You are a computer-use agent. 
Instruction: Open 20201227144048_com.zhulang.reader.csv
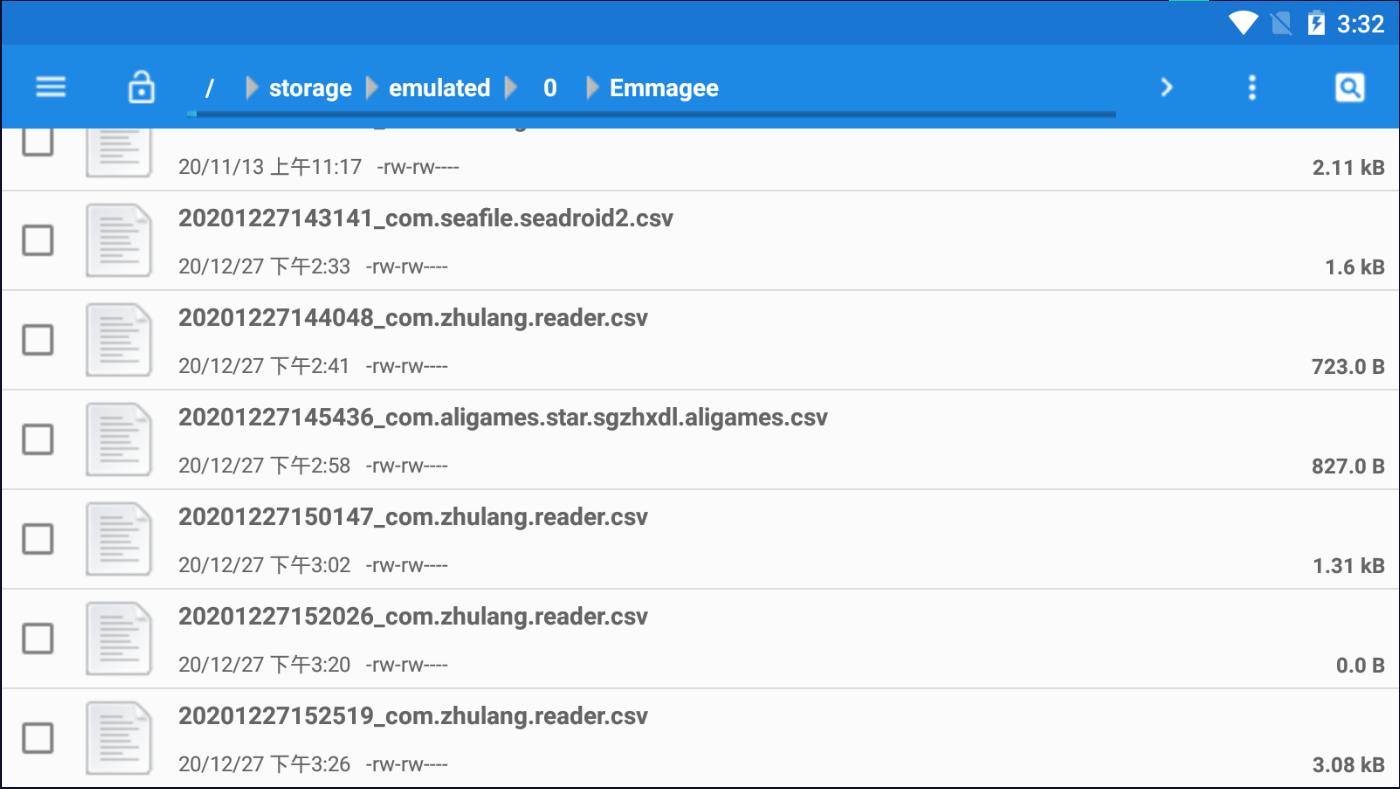tap(413, 318)
